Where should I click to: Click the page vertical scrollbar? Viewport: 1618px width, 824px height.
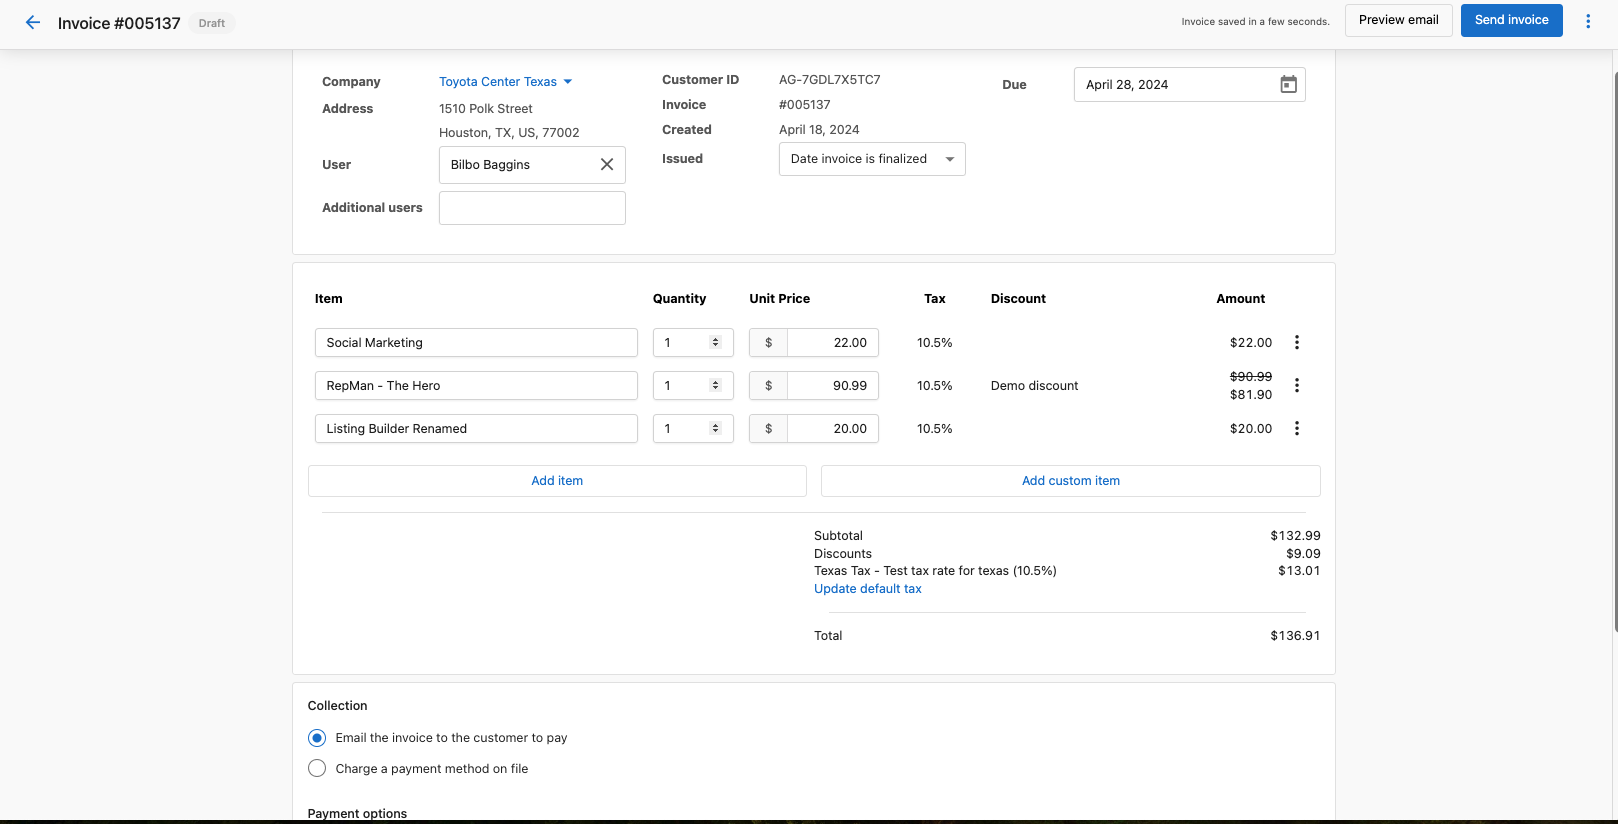point(1614,350)
